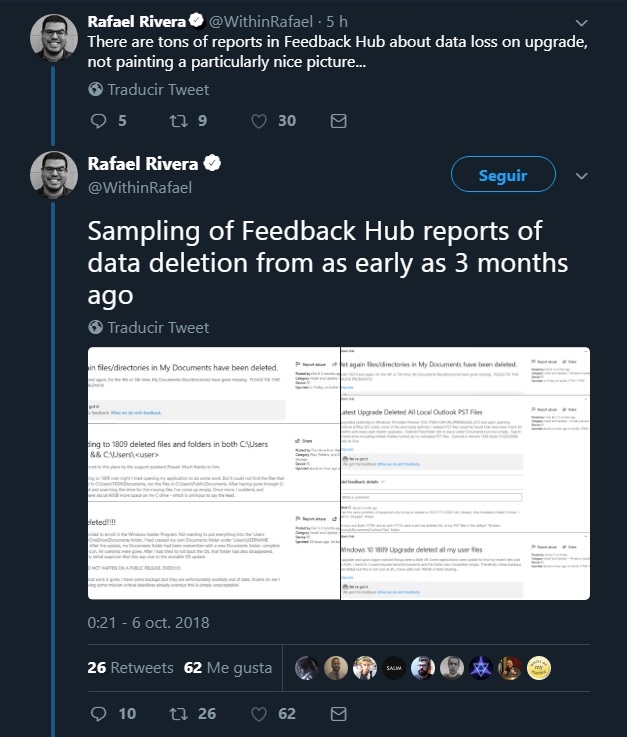The width and height of the screenshot is (627, 737).
Task: Click Traducir Tweet under the first tweet
Action: coord(149,89)
